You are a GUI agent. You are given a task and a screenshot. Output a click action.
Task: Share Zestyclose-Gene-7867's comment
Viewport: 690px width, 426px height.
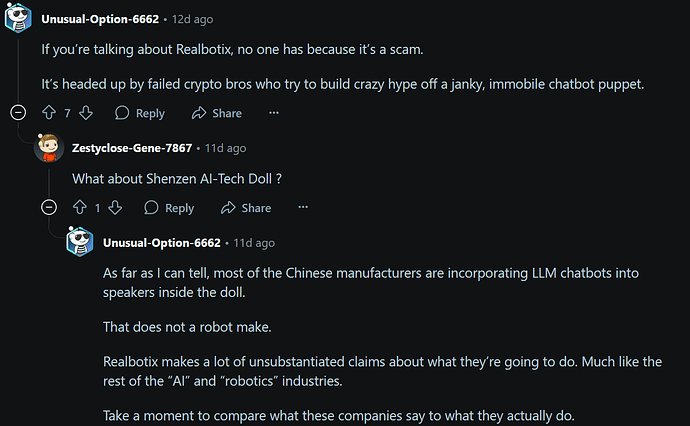(246, 208)
